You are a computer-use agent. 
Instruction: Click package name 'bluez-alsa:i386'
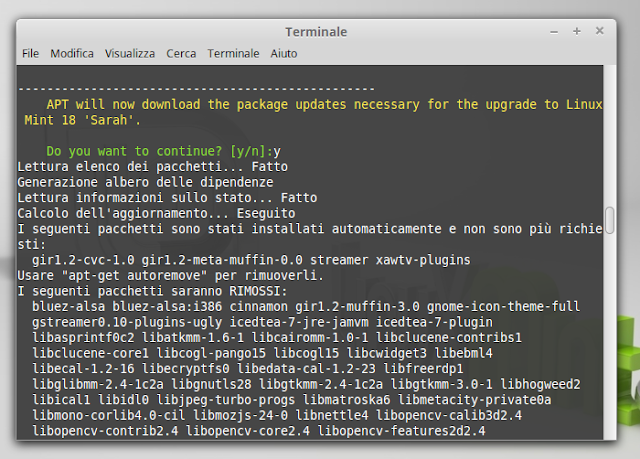[x=167, y=306]
